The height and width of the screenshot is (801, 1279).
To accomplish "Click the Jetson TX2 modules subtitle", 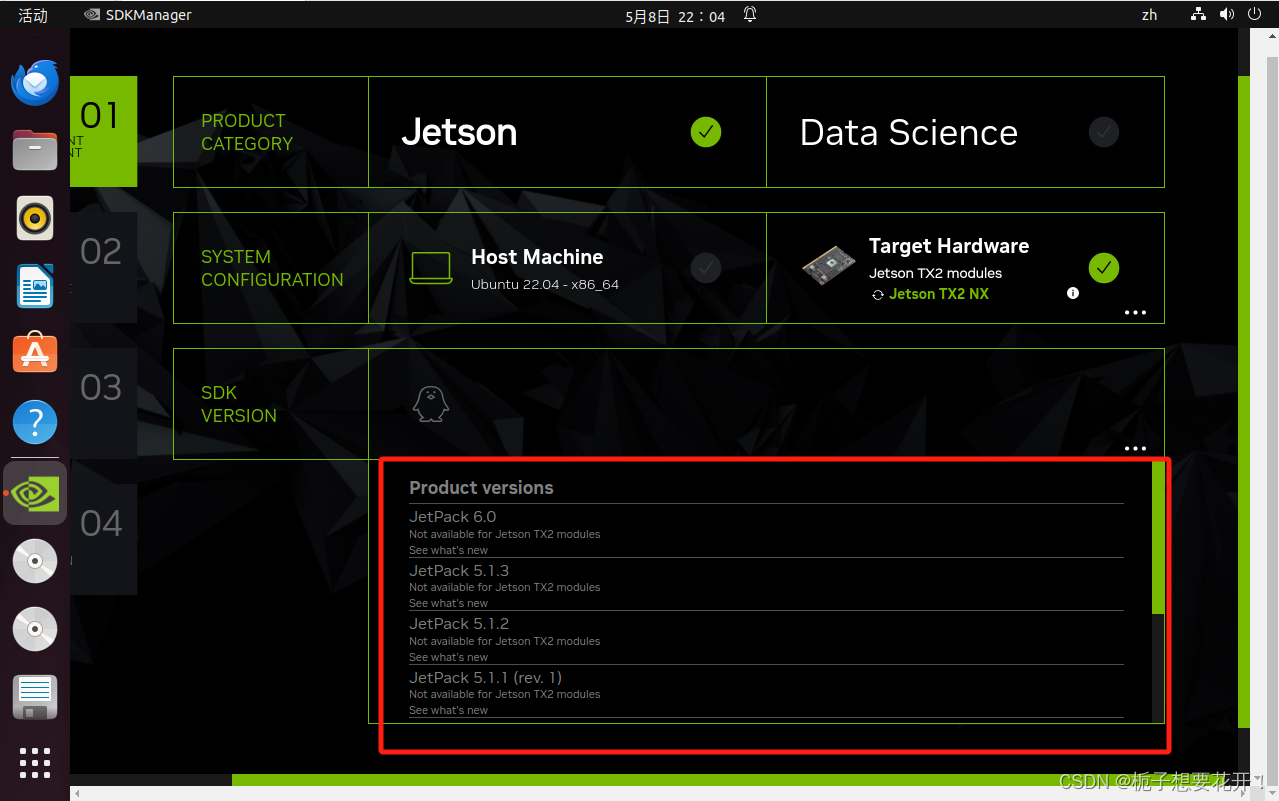I will 935,273.
